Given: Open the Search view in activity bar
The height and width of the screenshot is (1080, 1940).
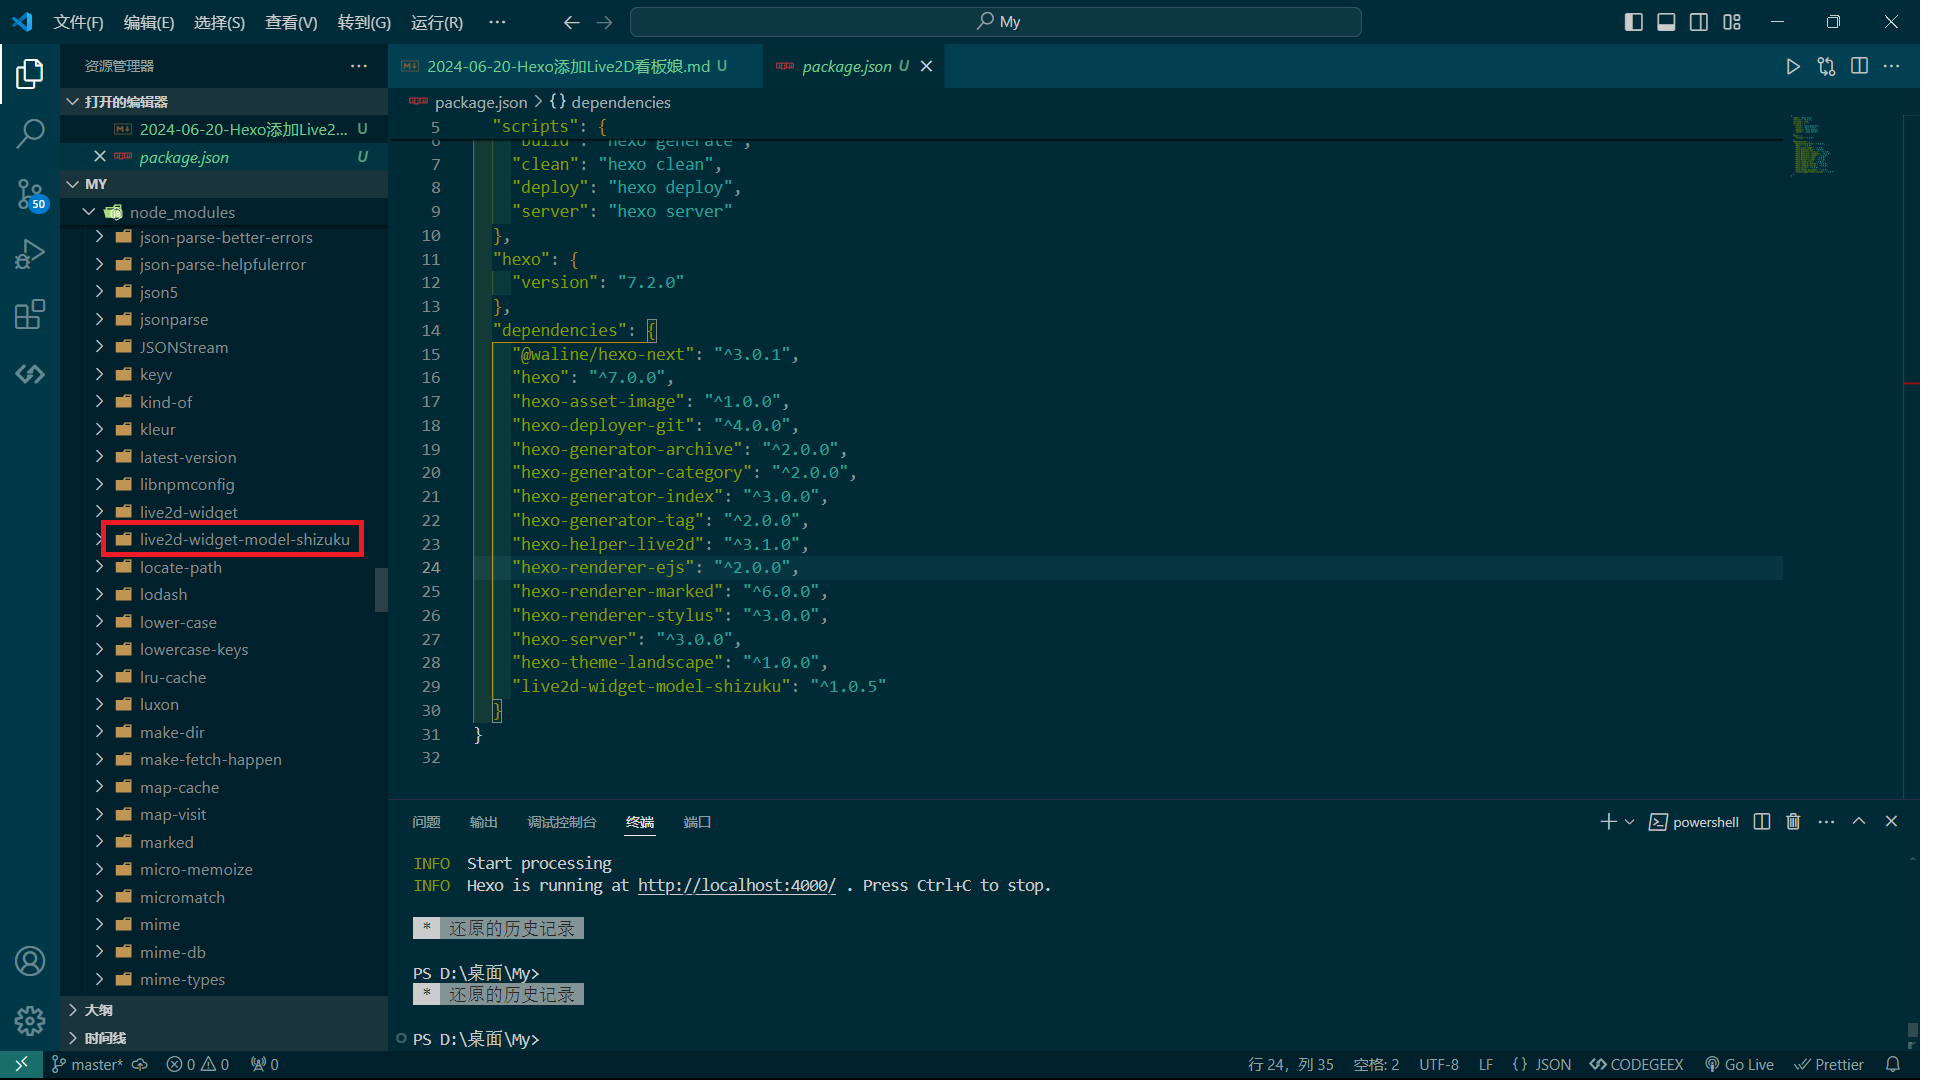Looking at the screenshot, I should coord(30,133).
